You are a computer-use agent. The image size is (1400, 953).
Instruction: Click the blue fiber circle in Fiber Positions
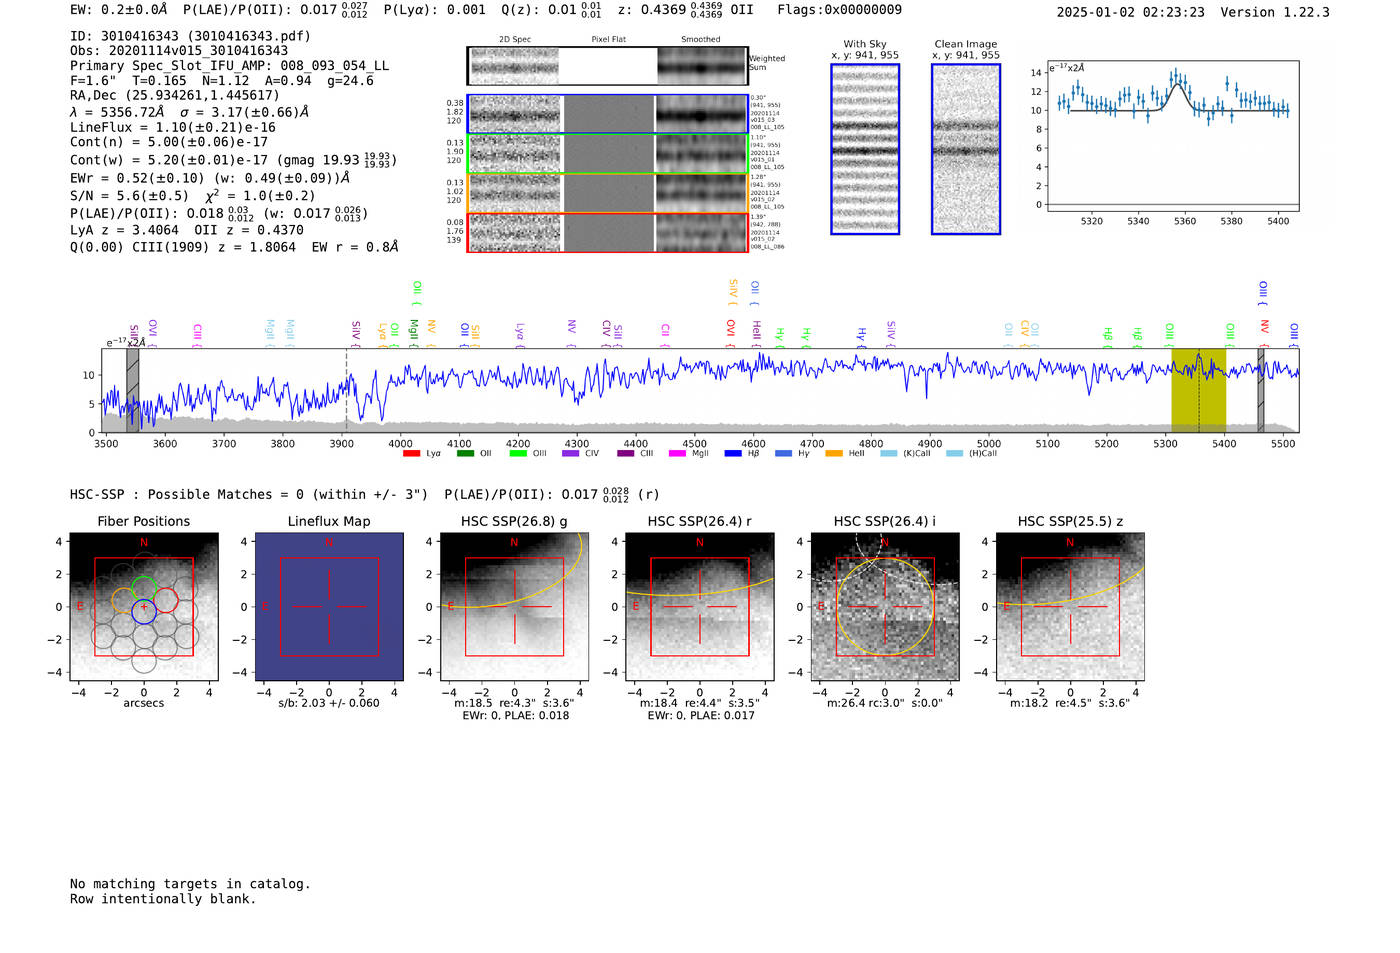144,611
